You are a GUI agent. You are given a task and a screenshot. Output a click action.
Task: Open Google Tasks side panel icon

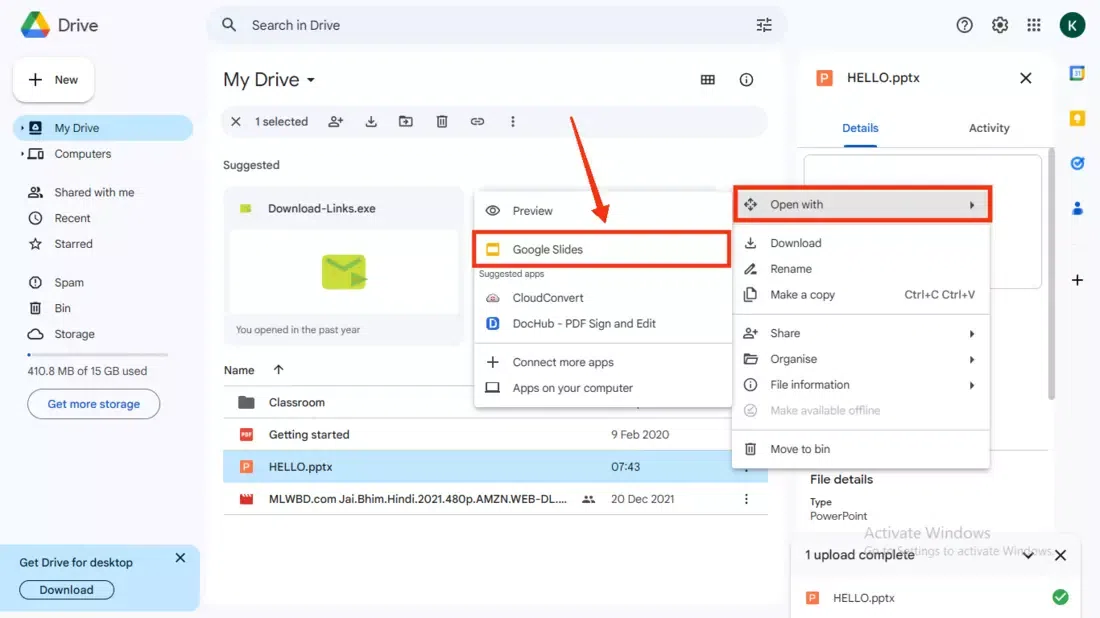pyautogui.click(x=1077, y=163)
